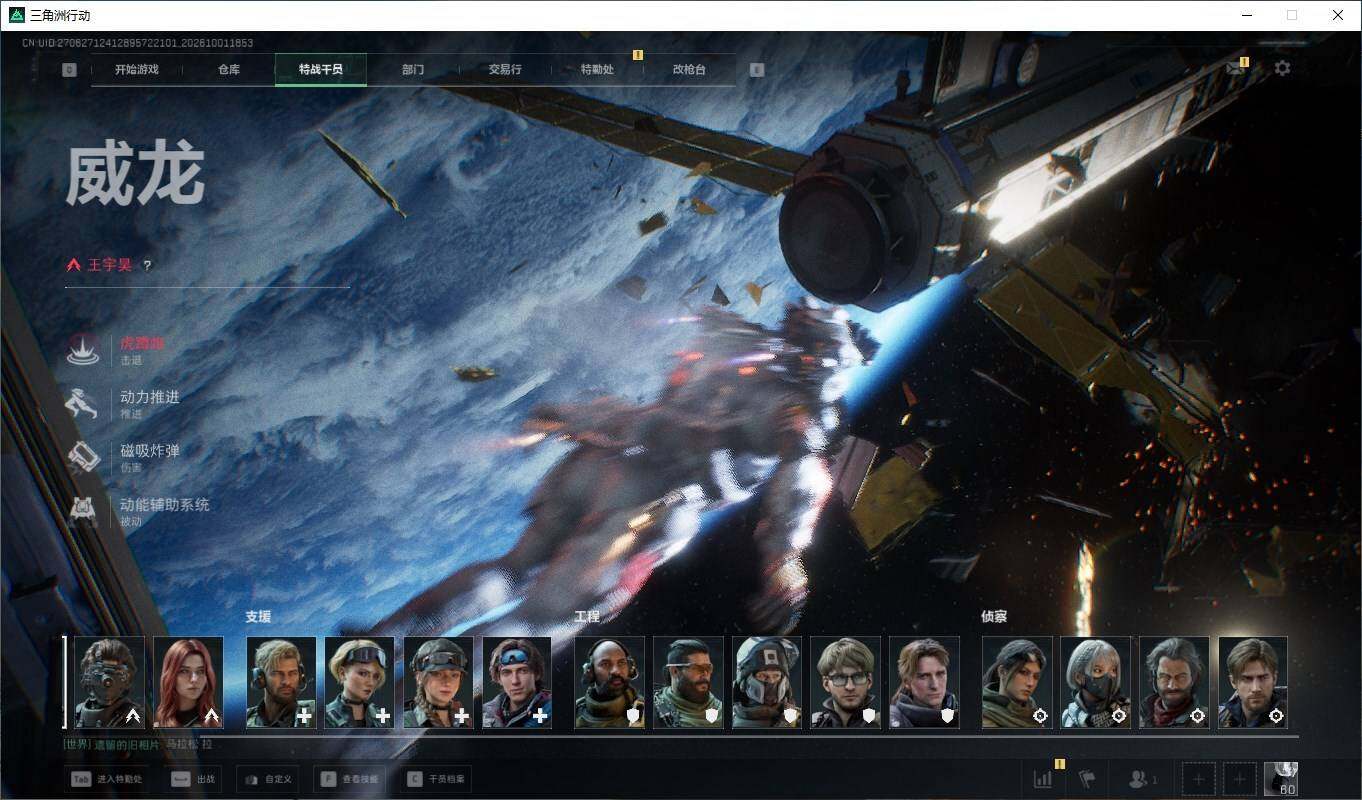Select the 磁吸炸弹 skill icon
This screenshot has height=800, width=1362.
83,458
